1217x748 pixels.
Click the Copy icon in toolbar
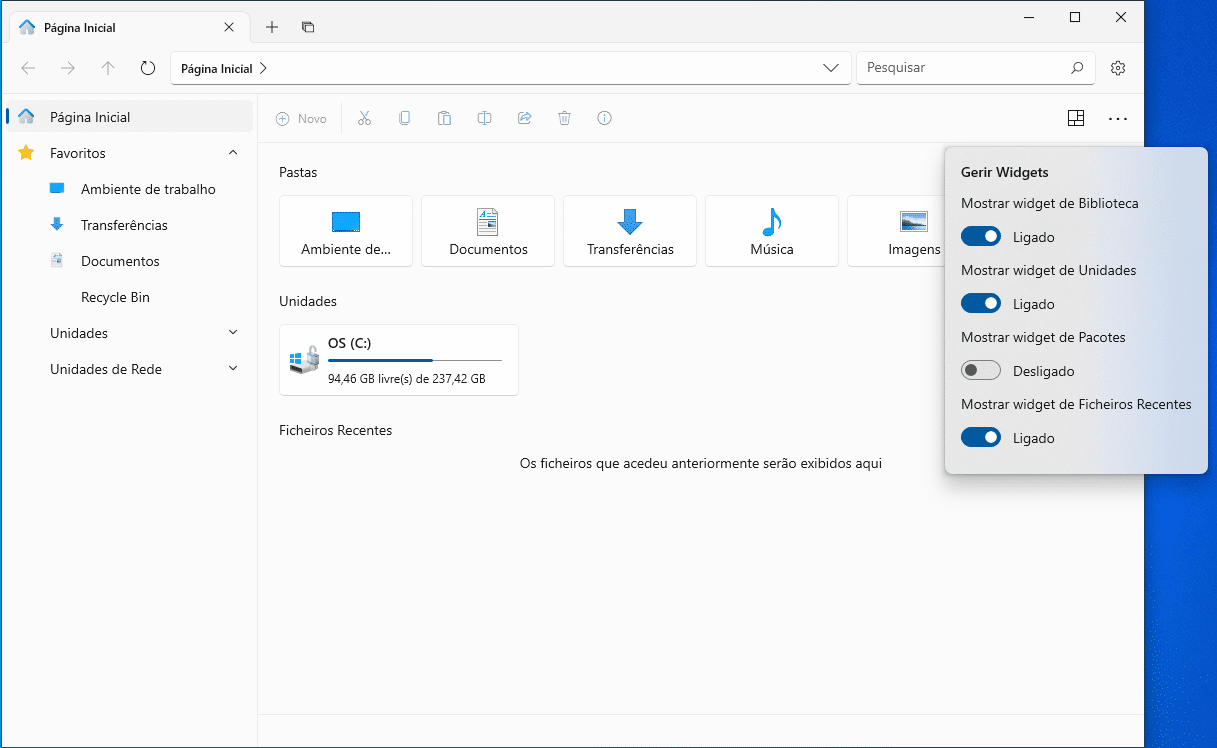click(x=404, y=118)
